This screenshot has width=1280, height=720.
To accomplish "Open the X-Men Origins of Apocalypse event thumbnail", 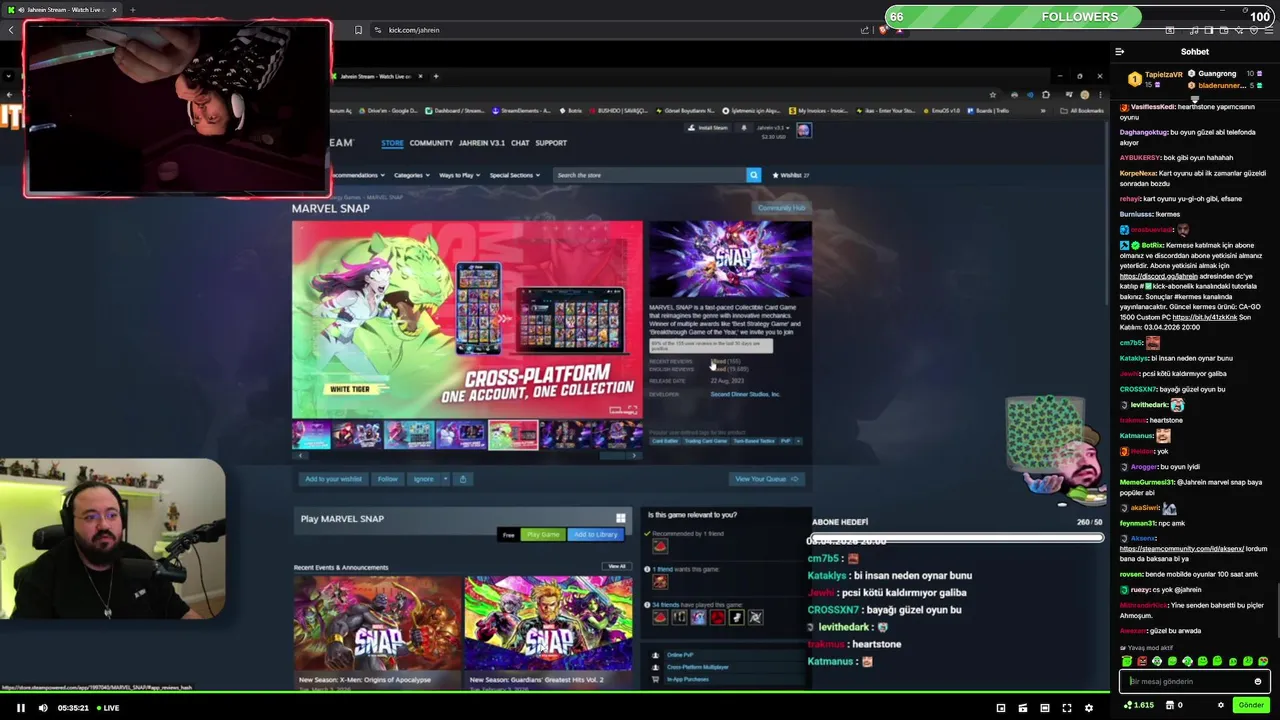I will pos(377,622).
